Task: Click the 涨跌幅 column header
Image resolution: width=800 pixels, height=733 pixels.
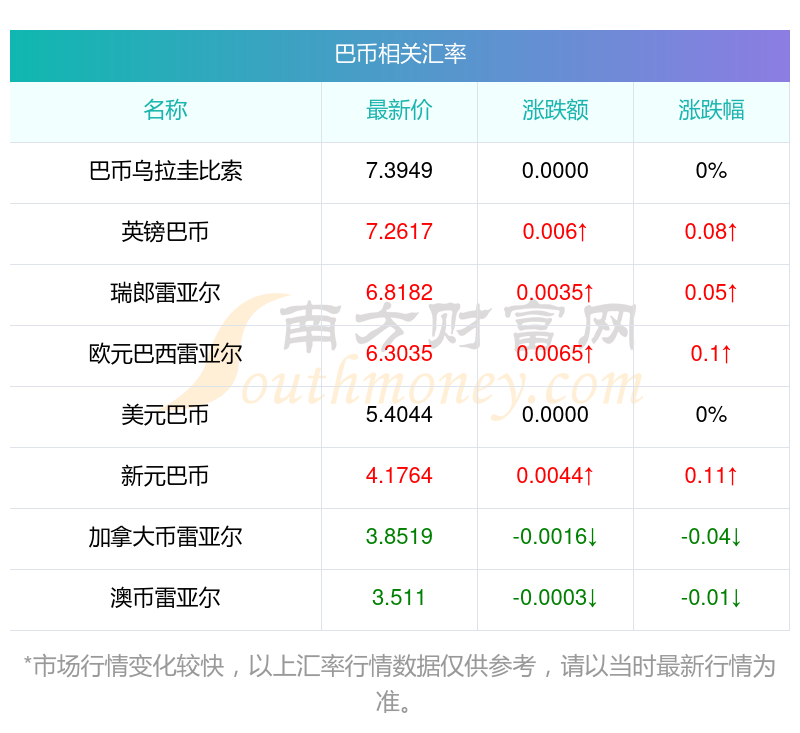Action: coord(710,110)
